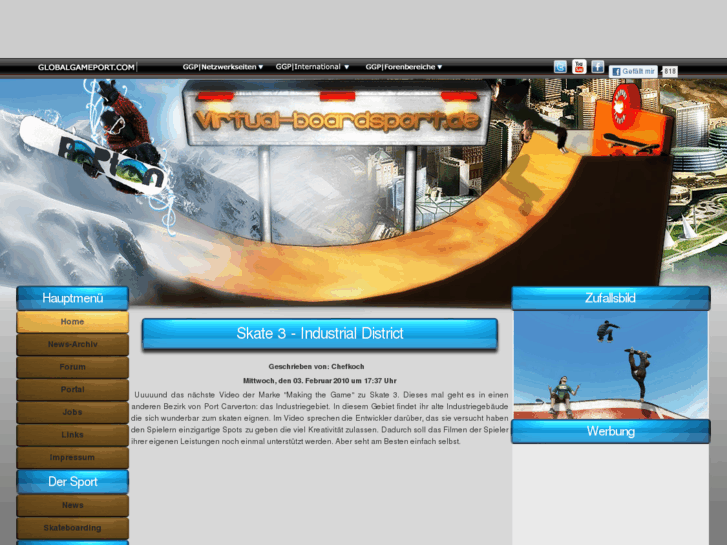
Task: Expand the GGP|Forenbereiche dropdown
Action: [403, 67]
